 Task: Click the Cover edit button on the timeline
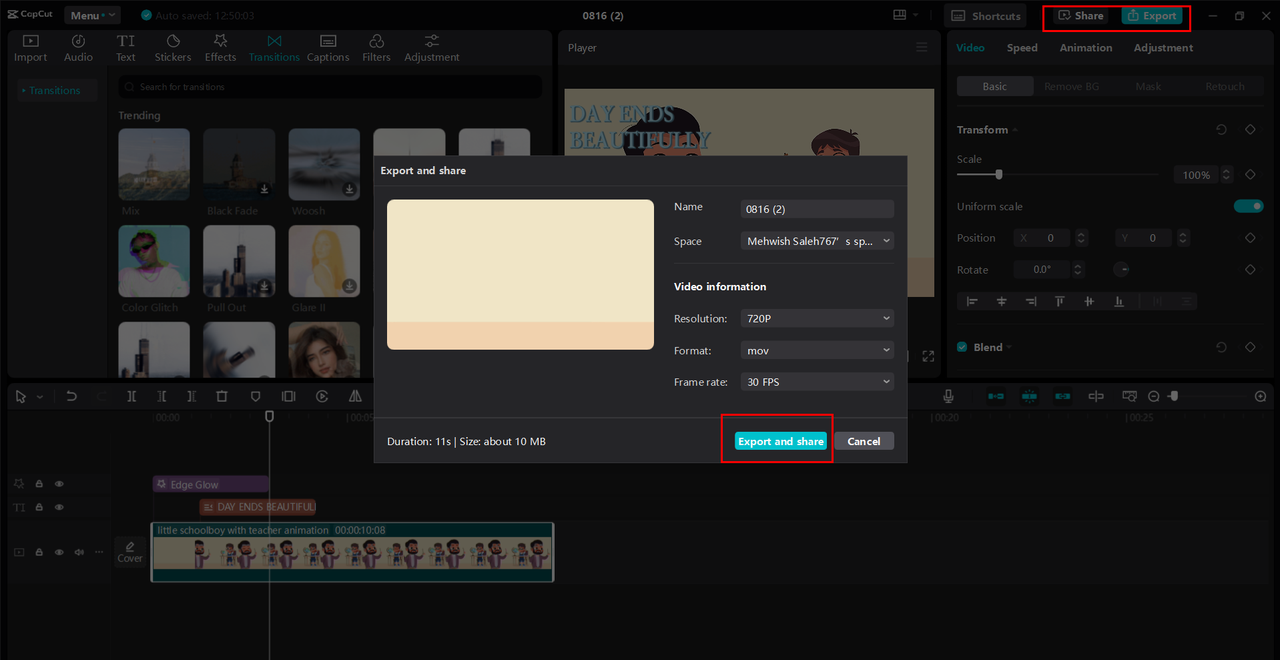pos(130,551)
